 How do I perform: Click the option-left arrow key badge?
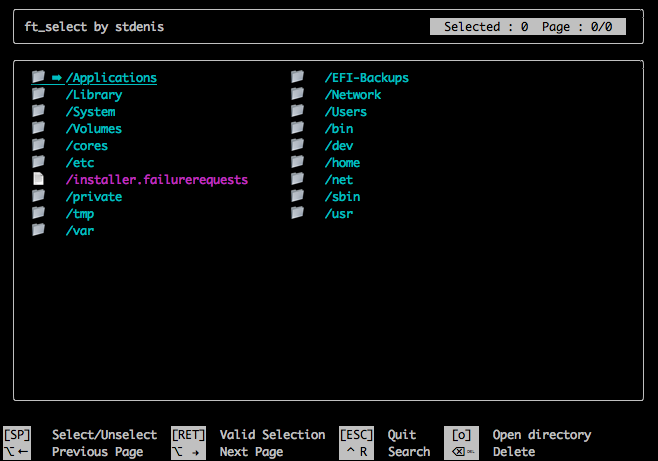(17, 452)
